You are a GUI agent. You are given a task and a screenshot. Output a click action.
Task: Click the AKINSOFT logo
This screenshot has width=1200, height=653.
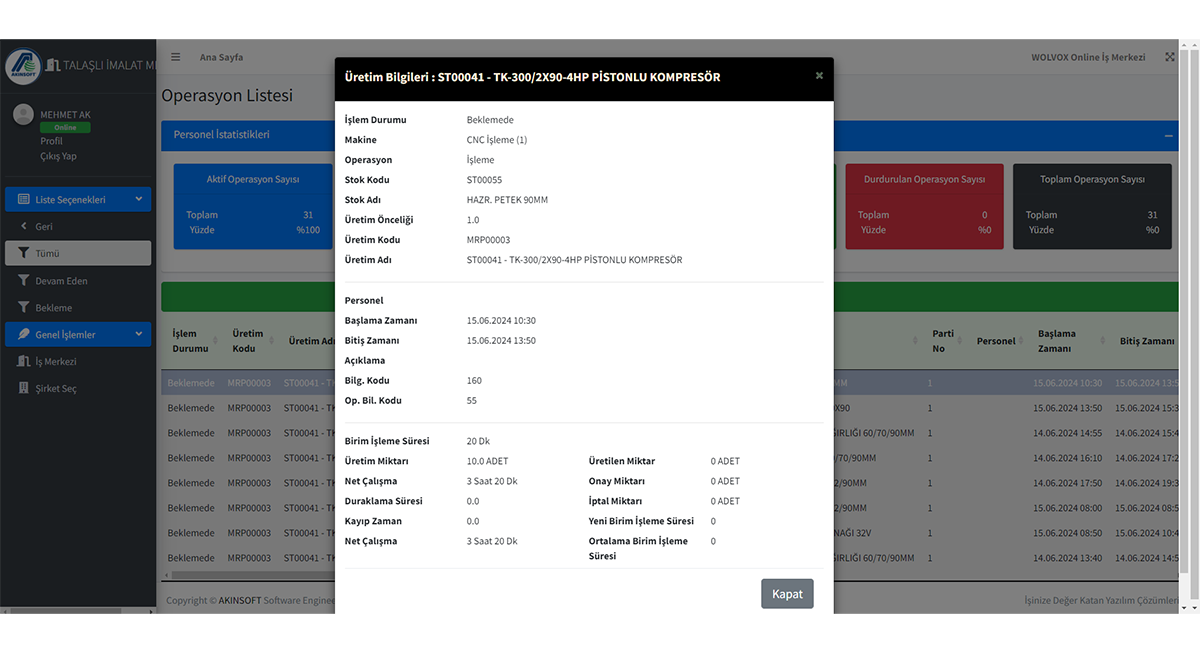pos(23,66)
